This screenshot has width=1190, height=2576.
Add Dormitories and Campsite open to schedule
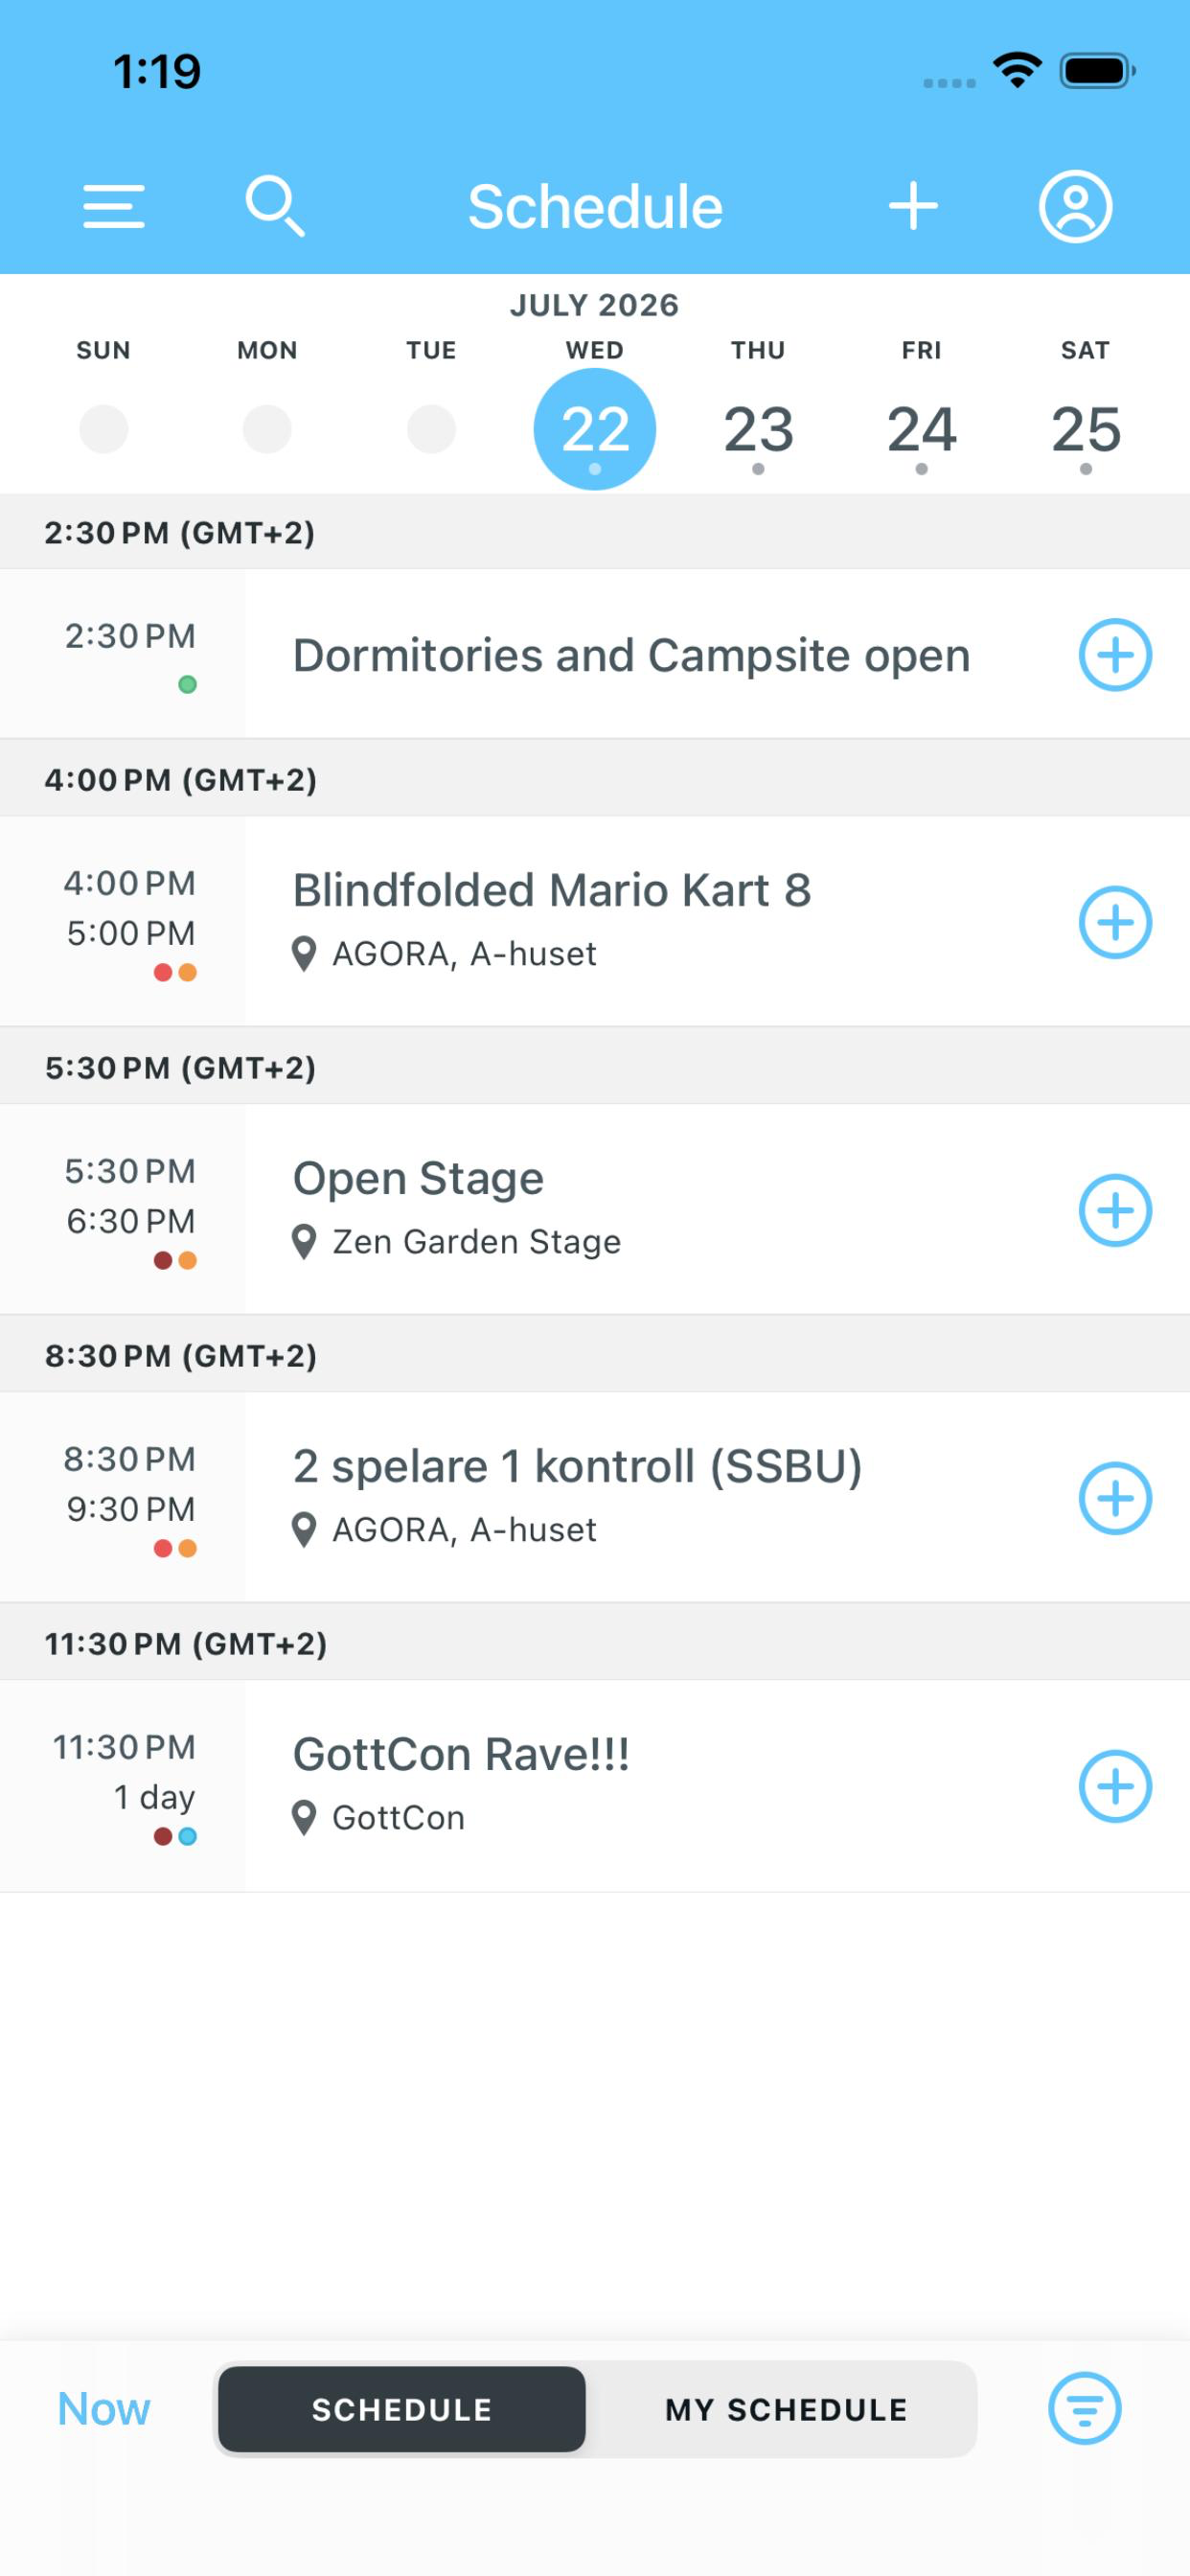[1115, 655]
